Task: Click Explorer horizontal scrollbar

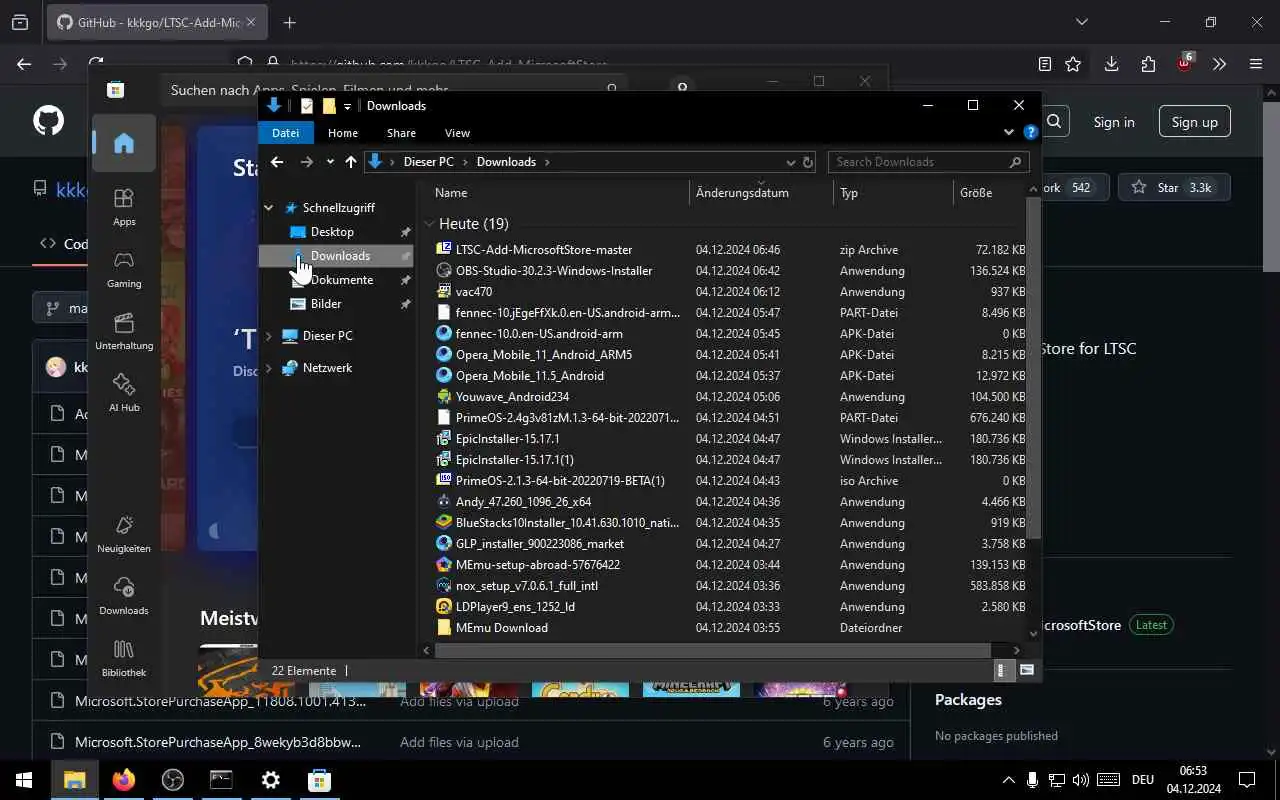Action: click(x=712, y=650)
